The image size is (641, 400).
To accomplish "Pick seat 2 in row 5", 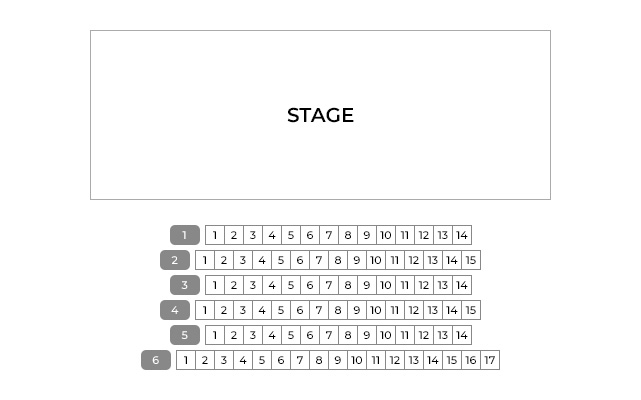I will 234,335.
